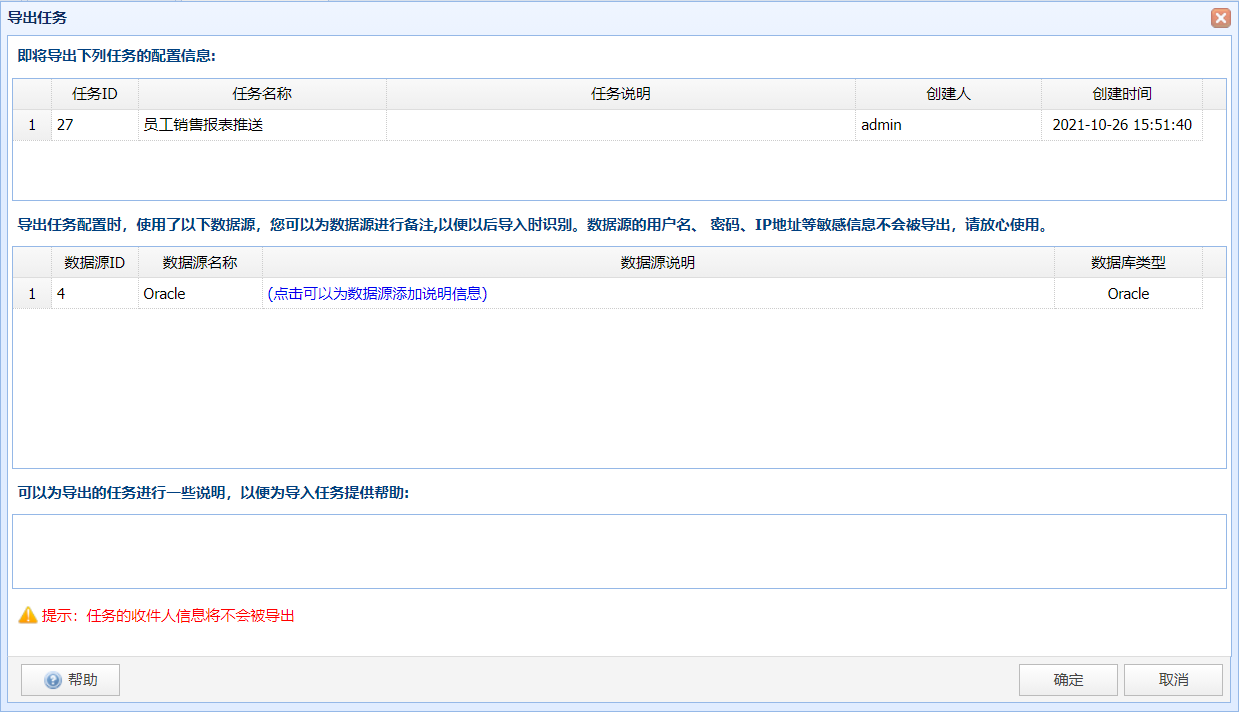Cancel the export with 取消
This screenshot has width=1239, height=712.
click(1173, 680)
